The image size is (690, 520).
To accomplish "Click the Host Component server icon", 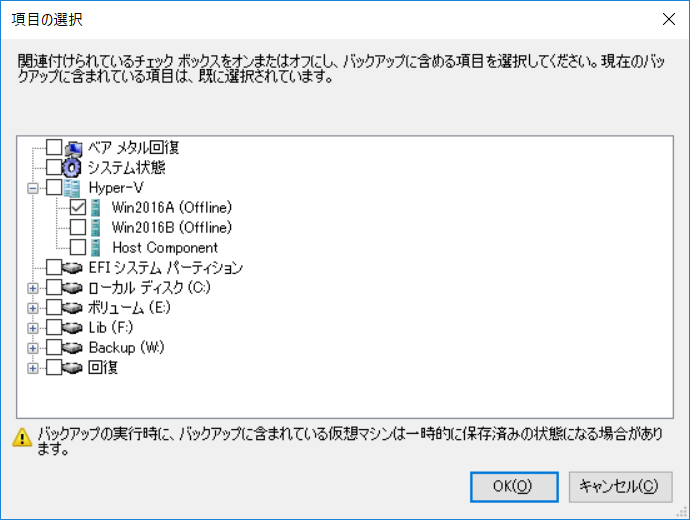I will [x=95, y=248].
